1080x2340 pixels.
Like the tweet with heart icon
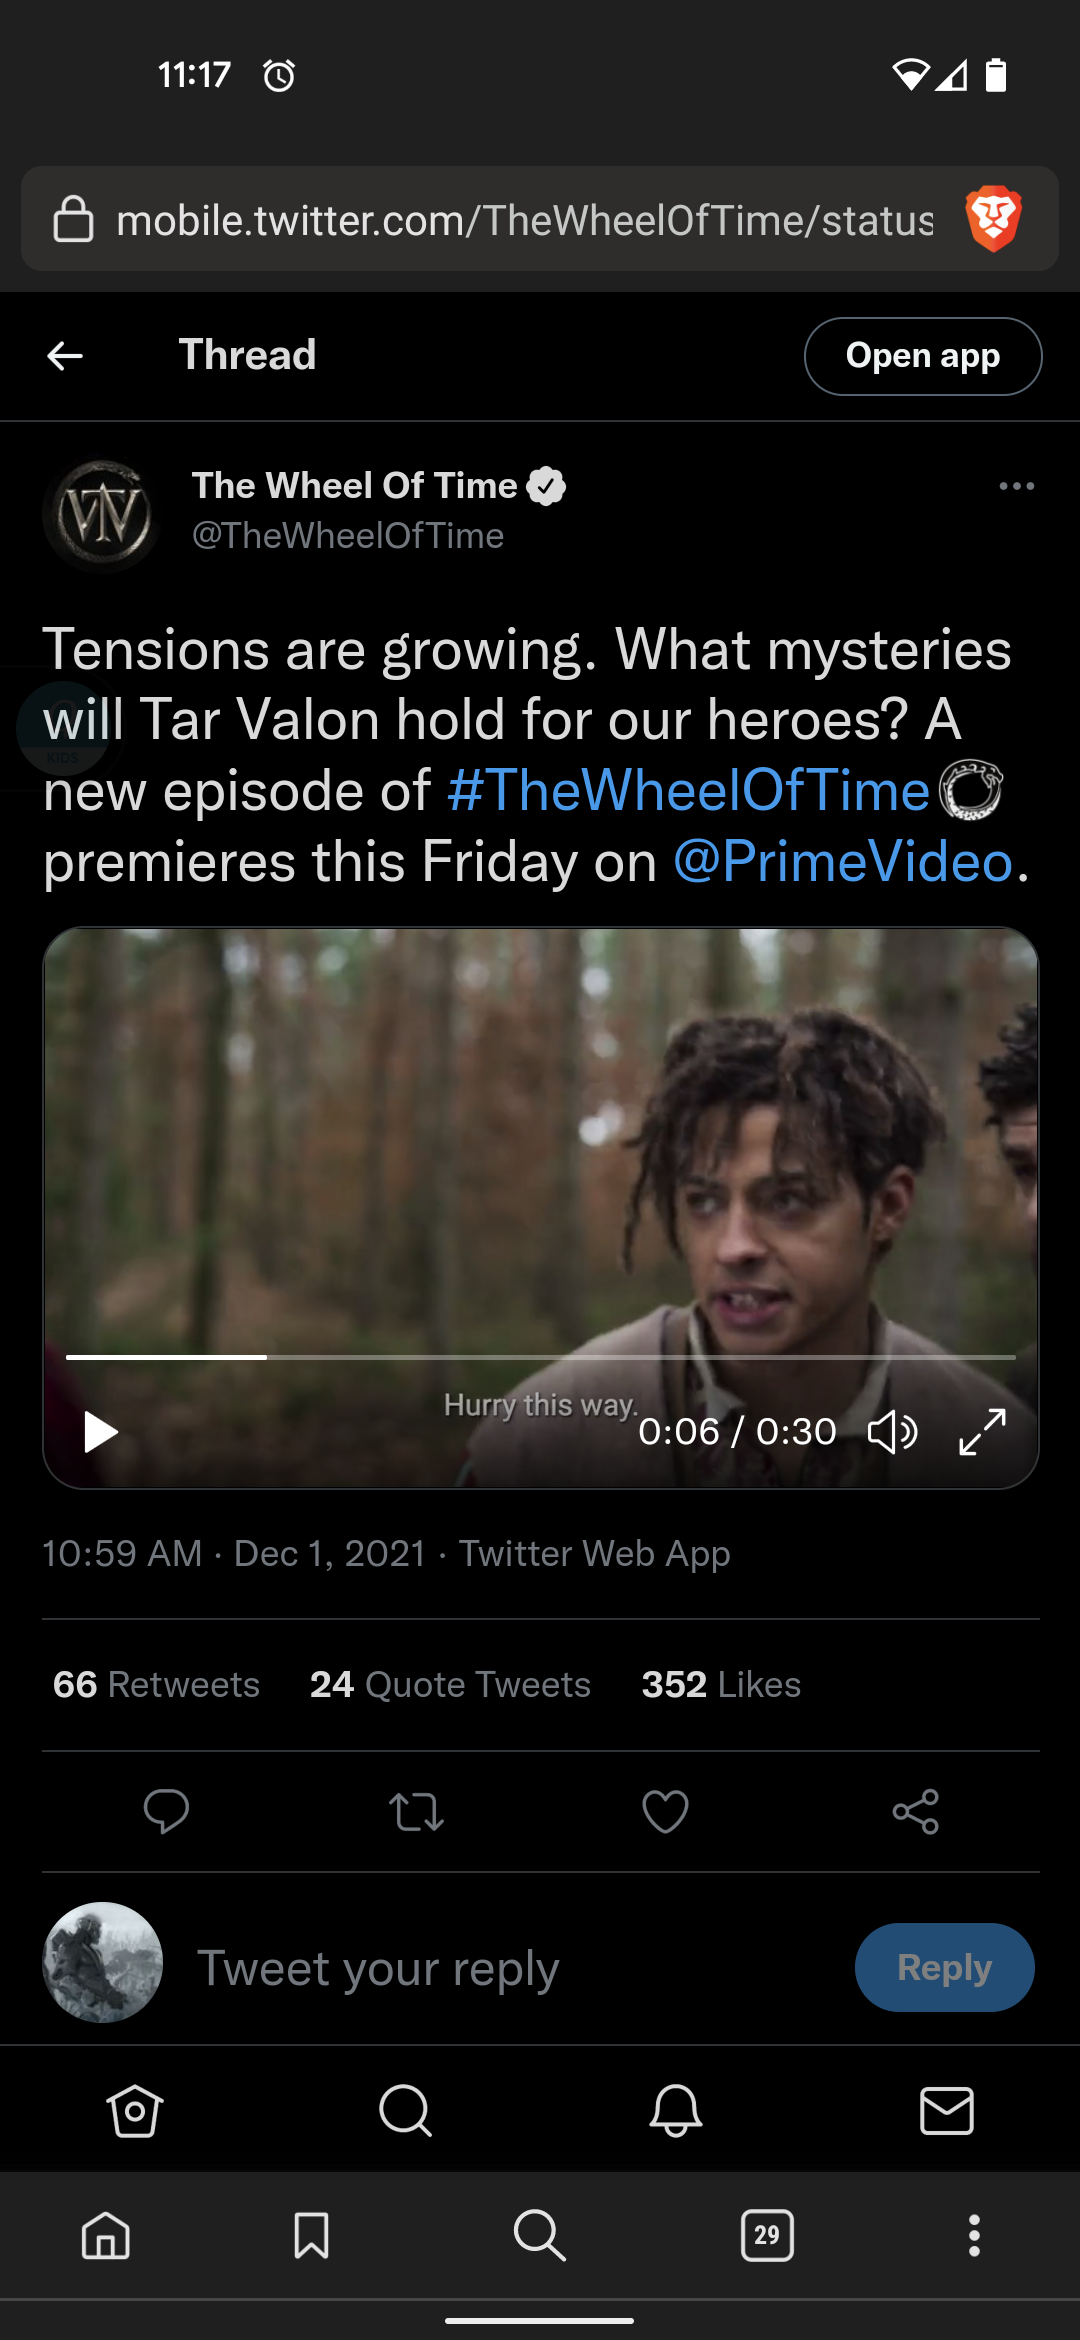pyautogui.click(x=665, y=1811)
